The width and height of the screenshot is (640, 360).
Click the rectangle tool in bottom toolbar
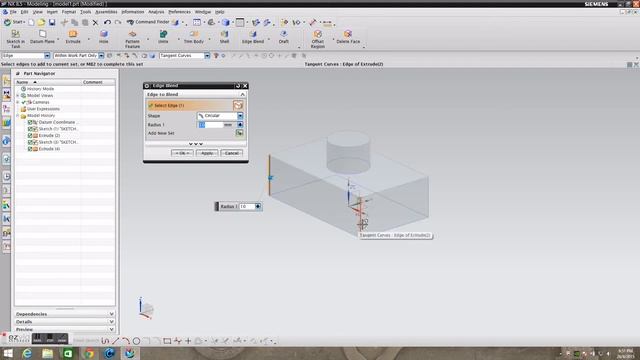pos(167,340)
